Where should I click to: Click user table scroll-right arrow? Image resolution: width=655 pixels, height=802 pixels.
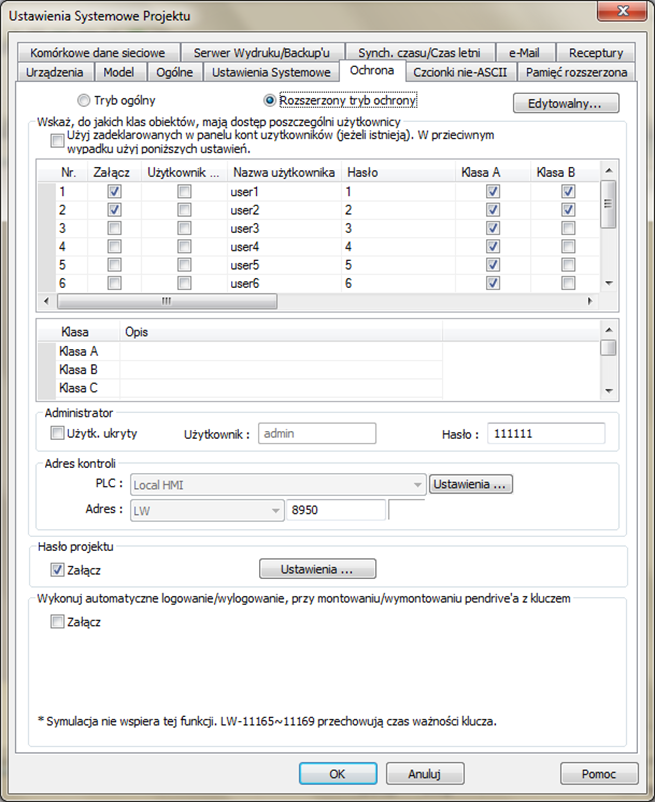point(590,301)
